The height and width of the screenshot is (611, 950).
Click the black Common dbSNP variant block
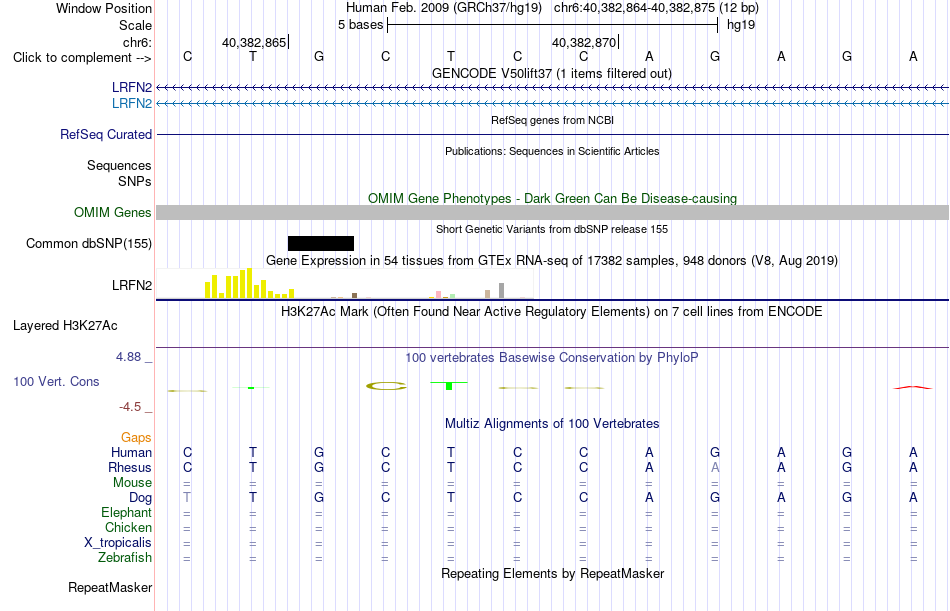click(321, 244)
